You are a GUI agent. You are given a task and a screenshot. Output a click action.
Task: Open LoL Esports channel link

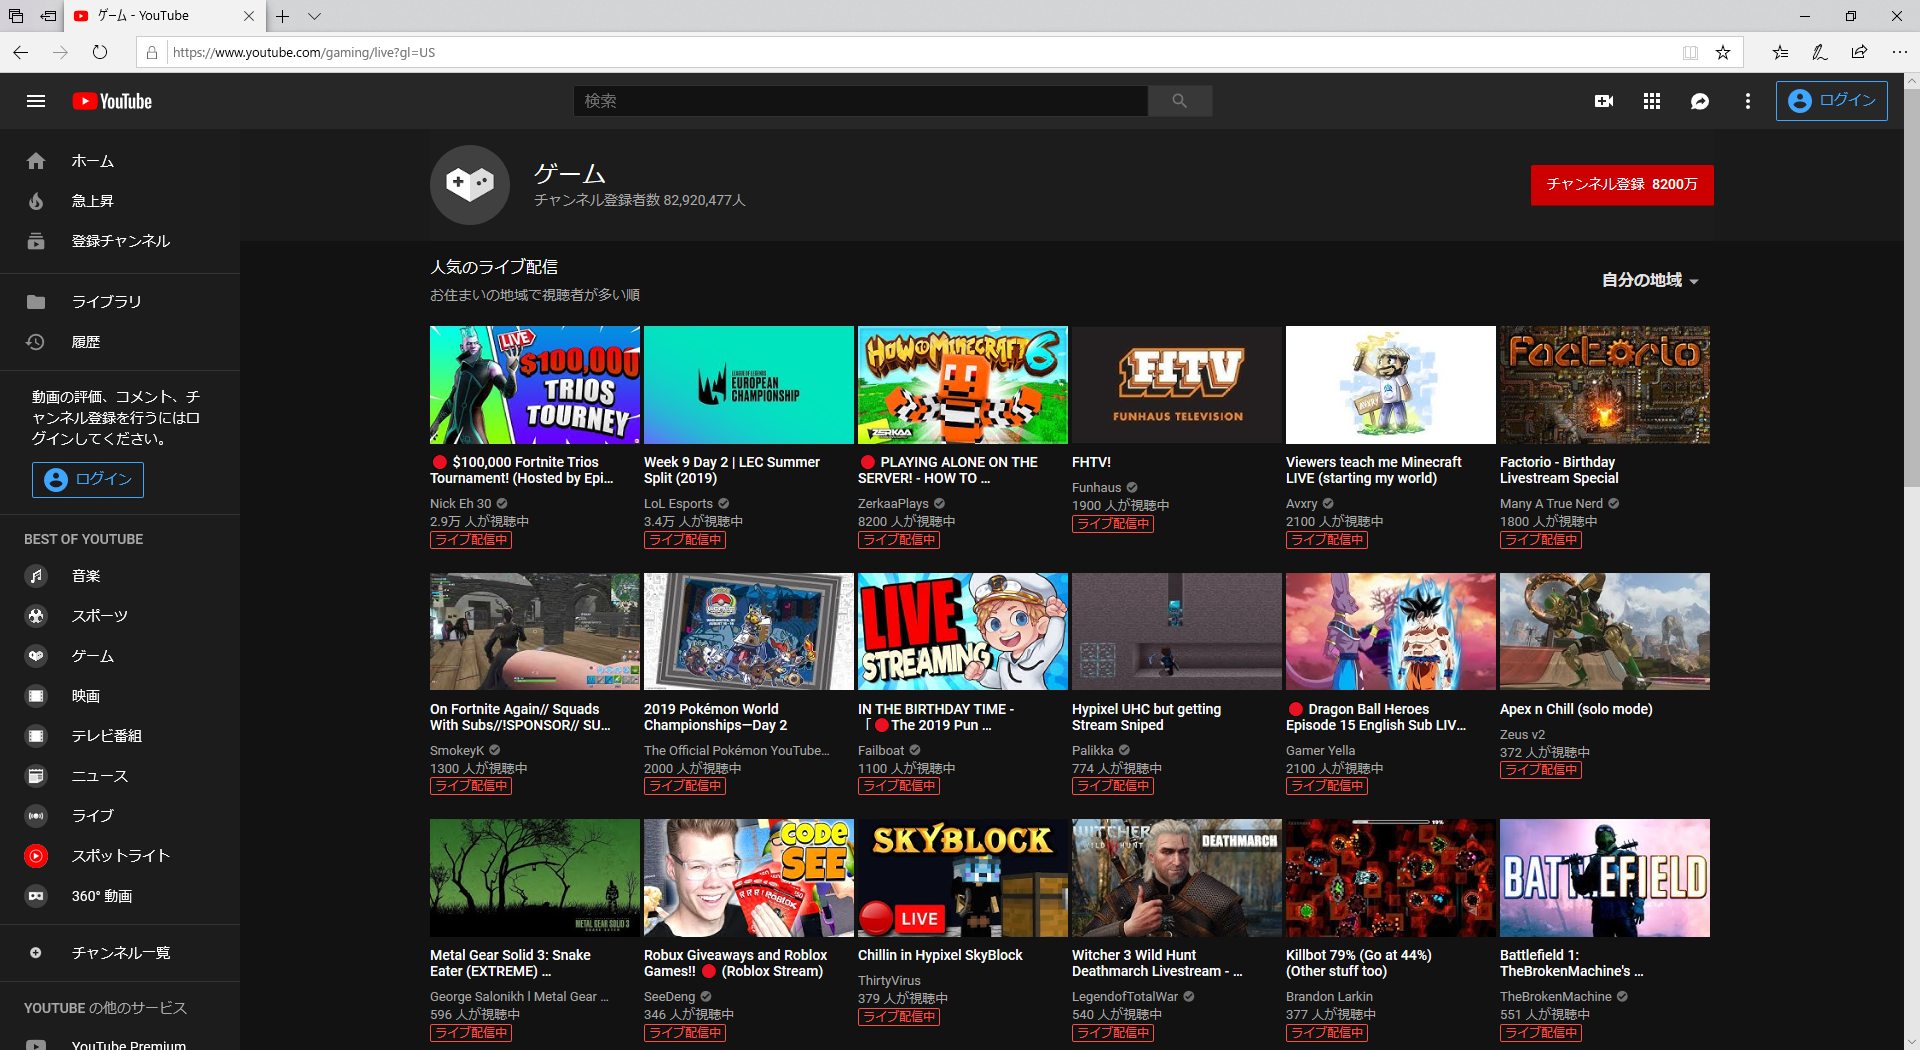tap(678, 504)
